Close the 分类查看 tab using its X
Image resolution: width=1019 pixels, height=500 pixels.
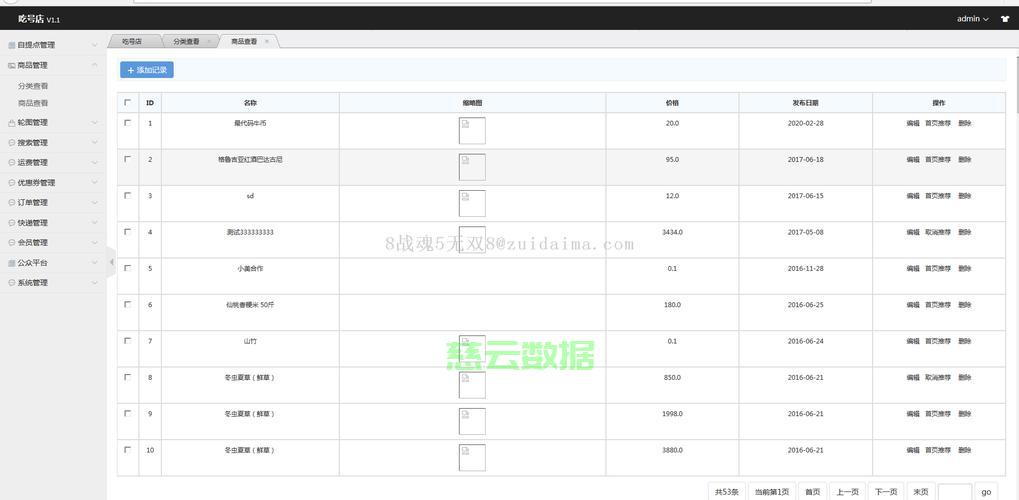point(208,42)
